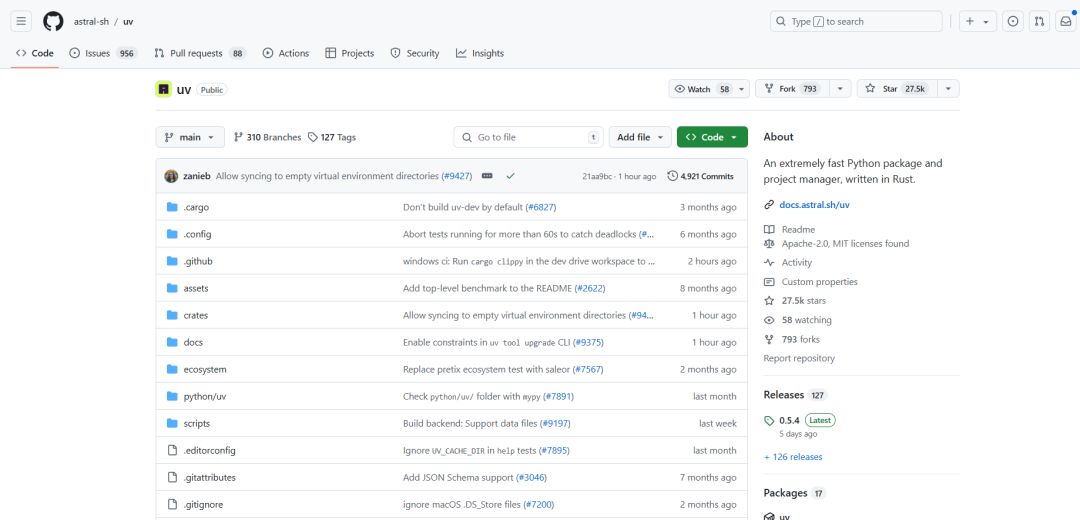Image resolution: width=1080 pixels, height=520 pixels.
Task: Click the GitHub Octocat logo
Action: tap(53, 21)
